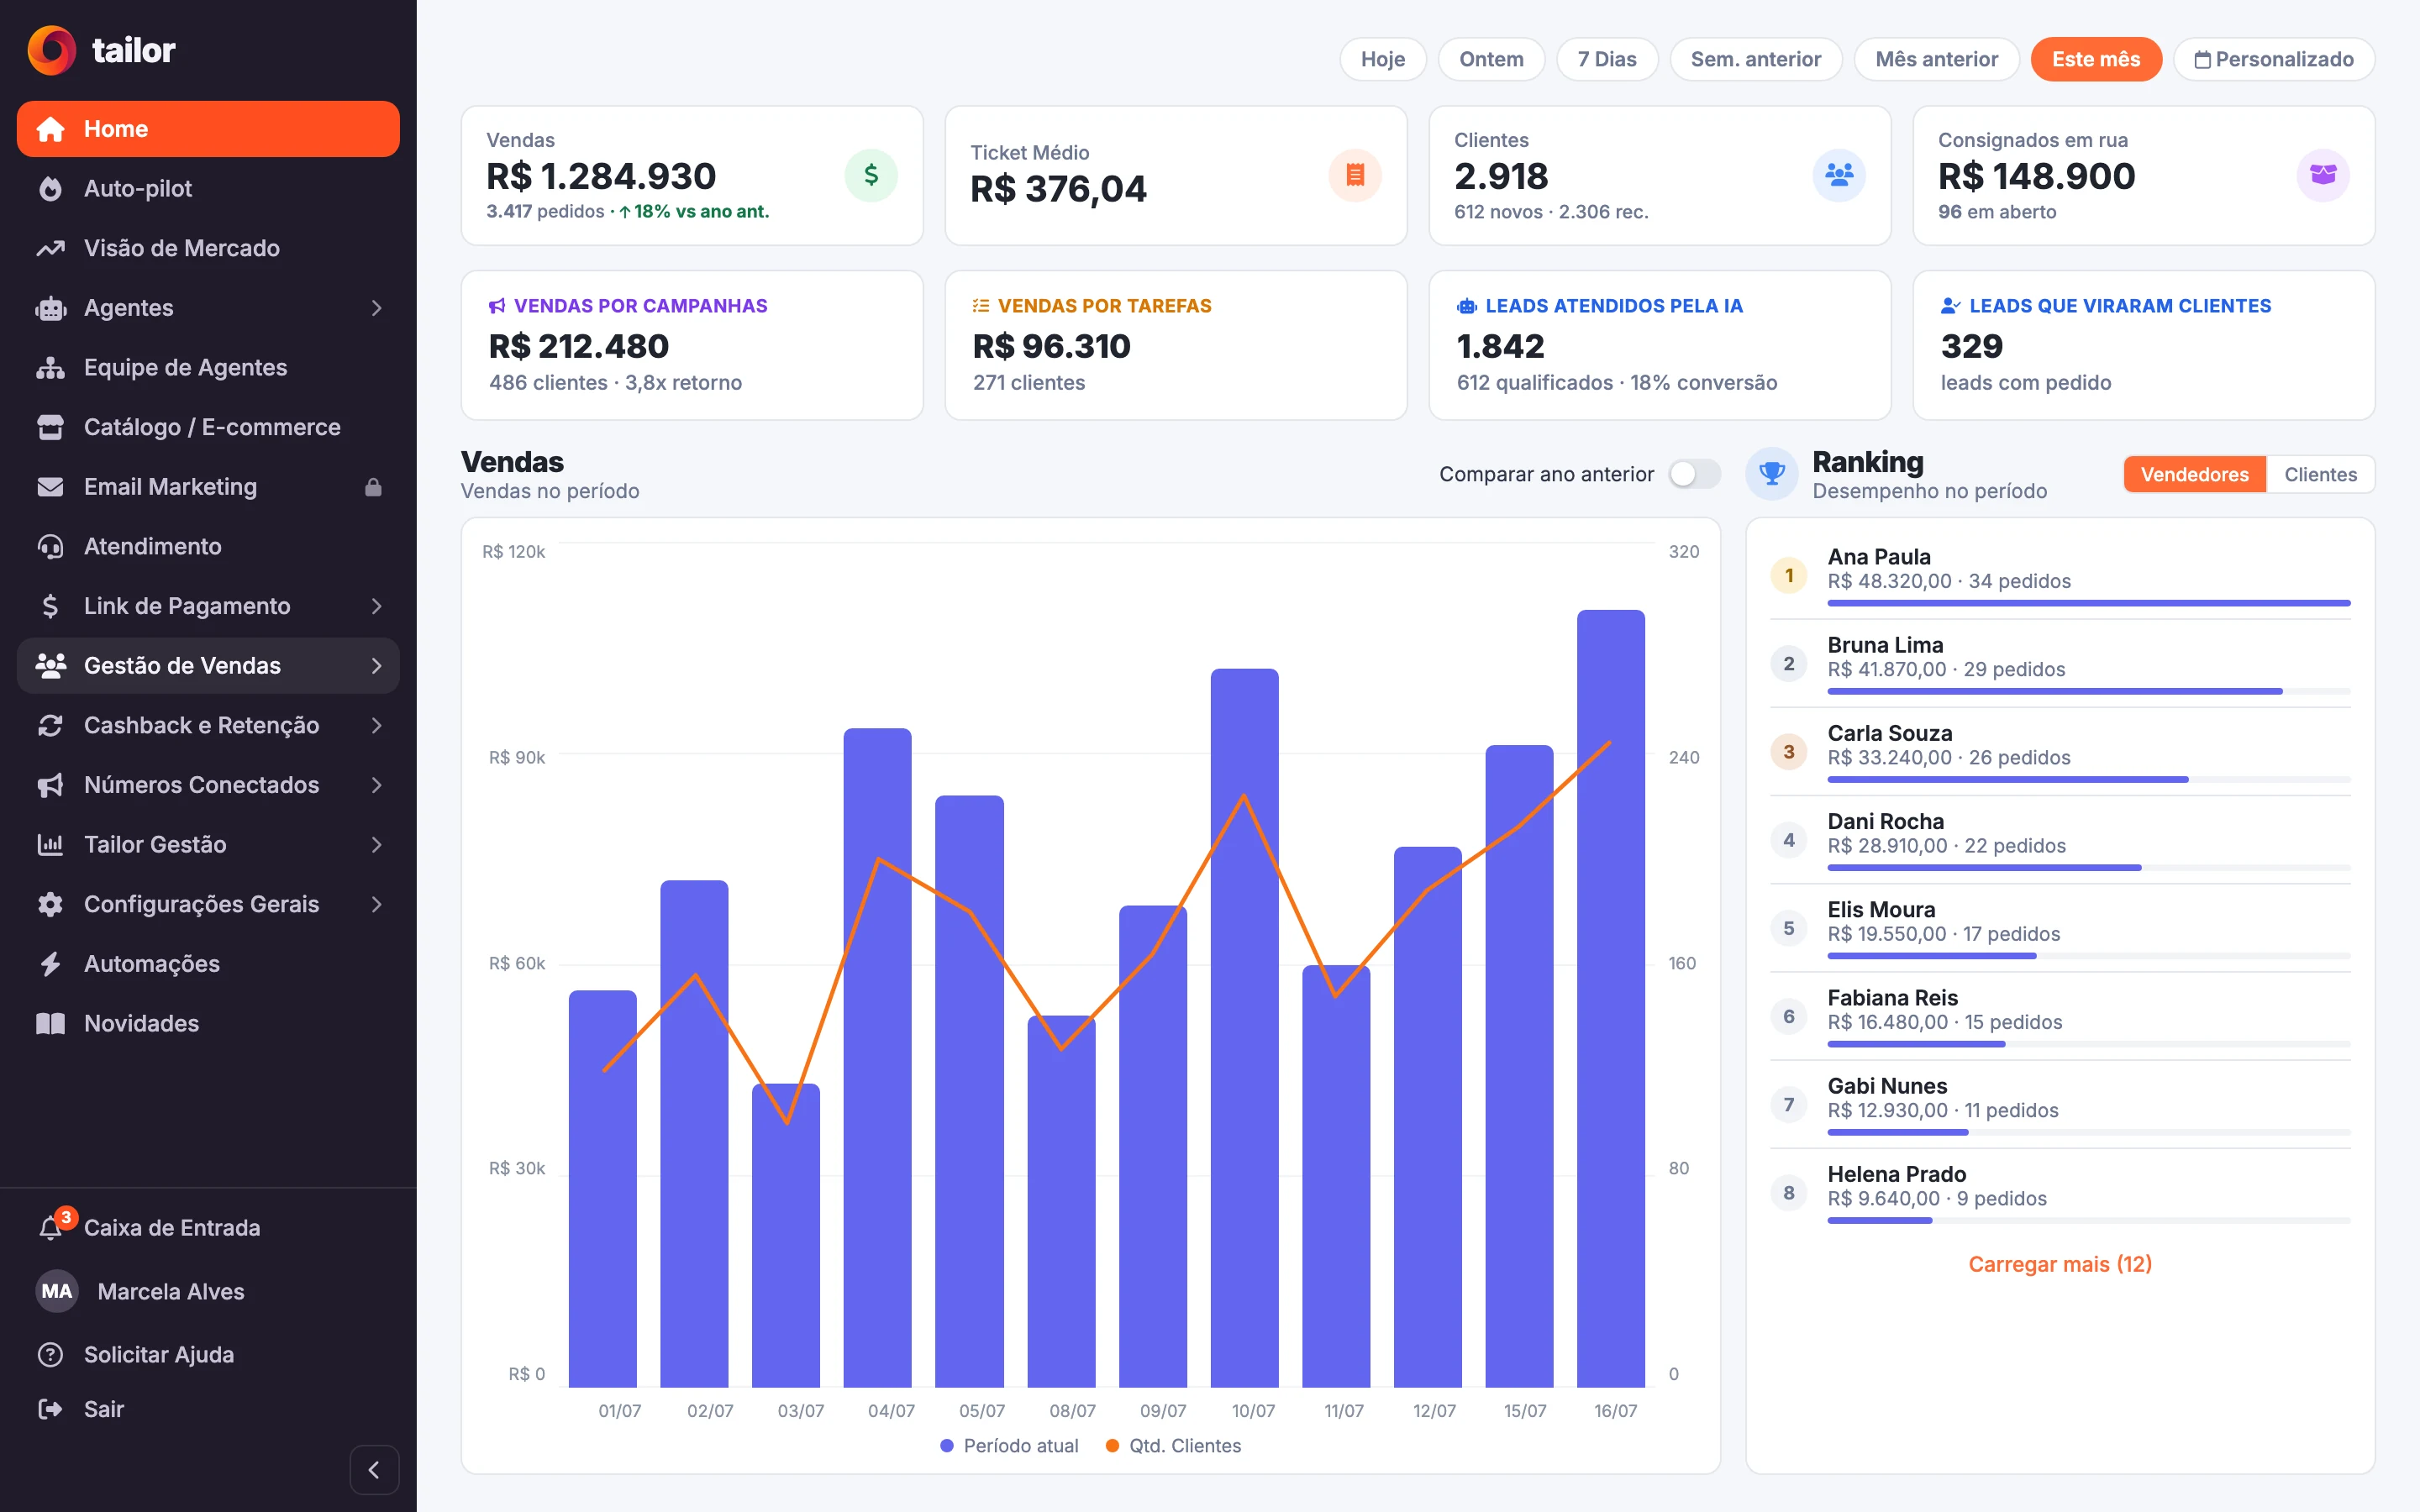The width and height of the screenshot is (2420, 1512).
Task: Click the 03/07 sales bar
Action: click(785, 1235)
